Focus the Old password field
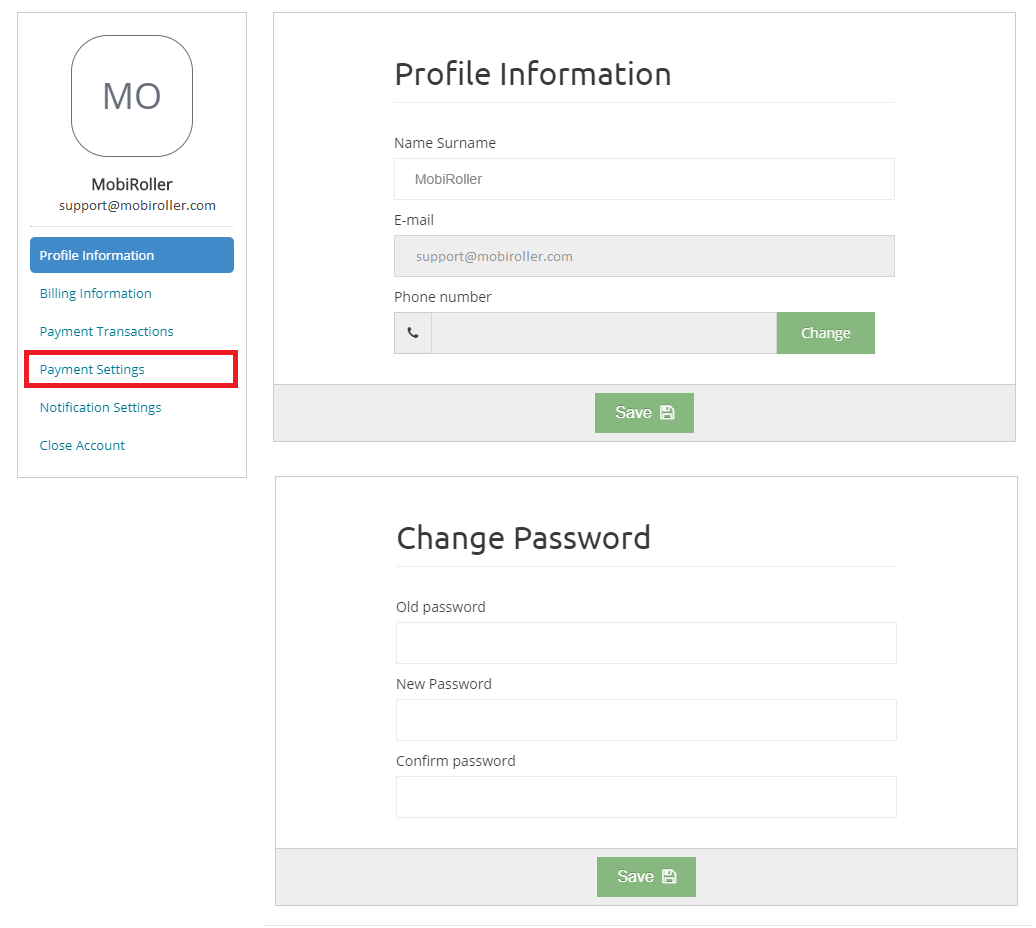 coord(646,643)
